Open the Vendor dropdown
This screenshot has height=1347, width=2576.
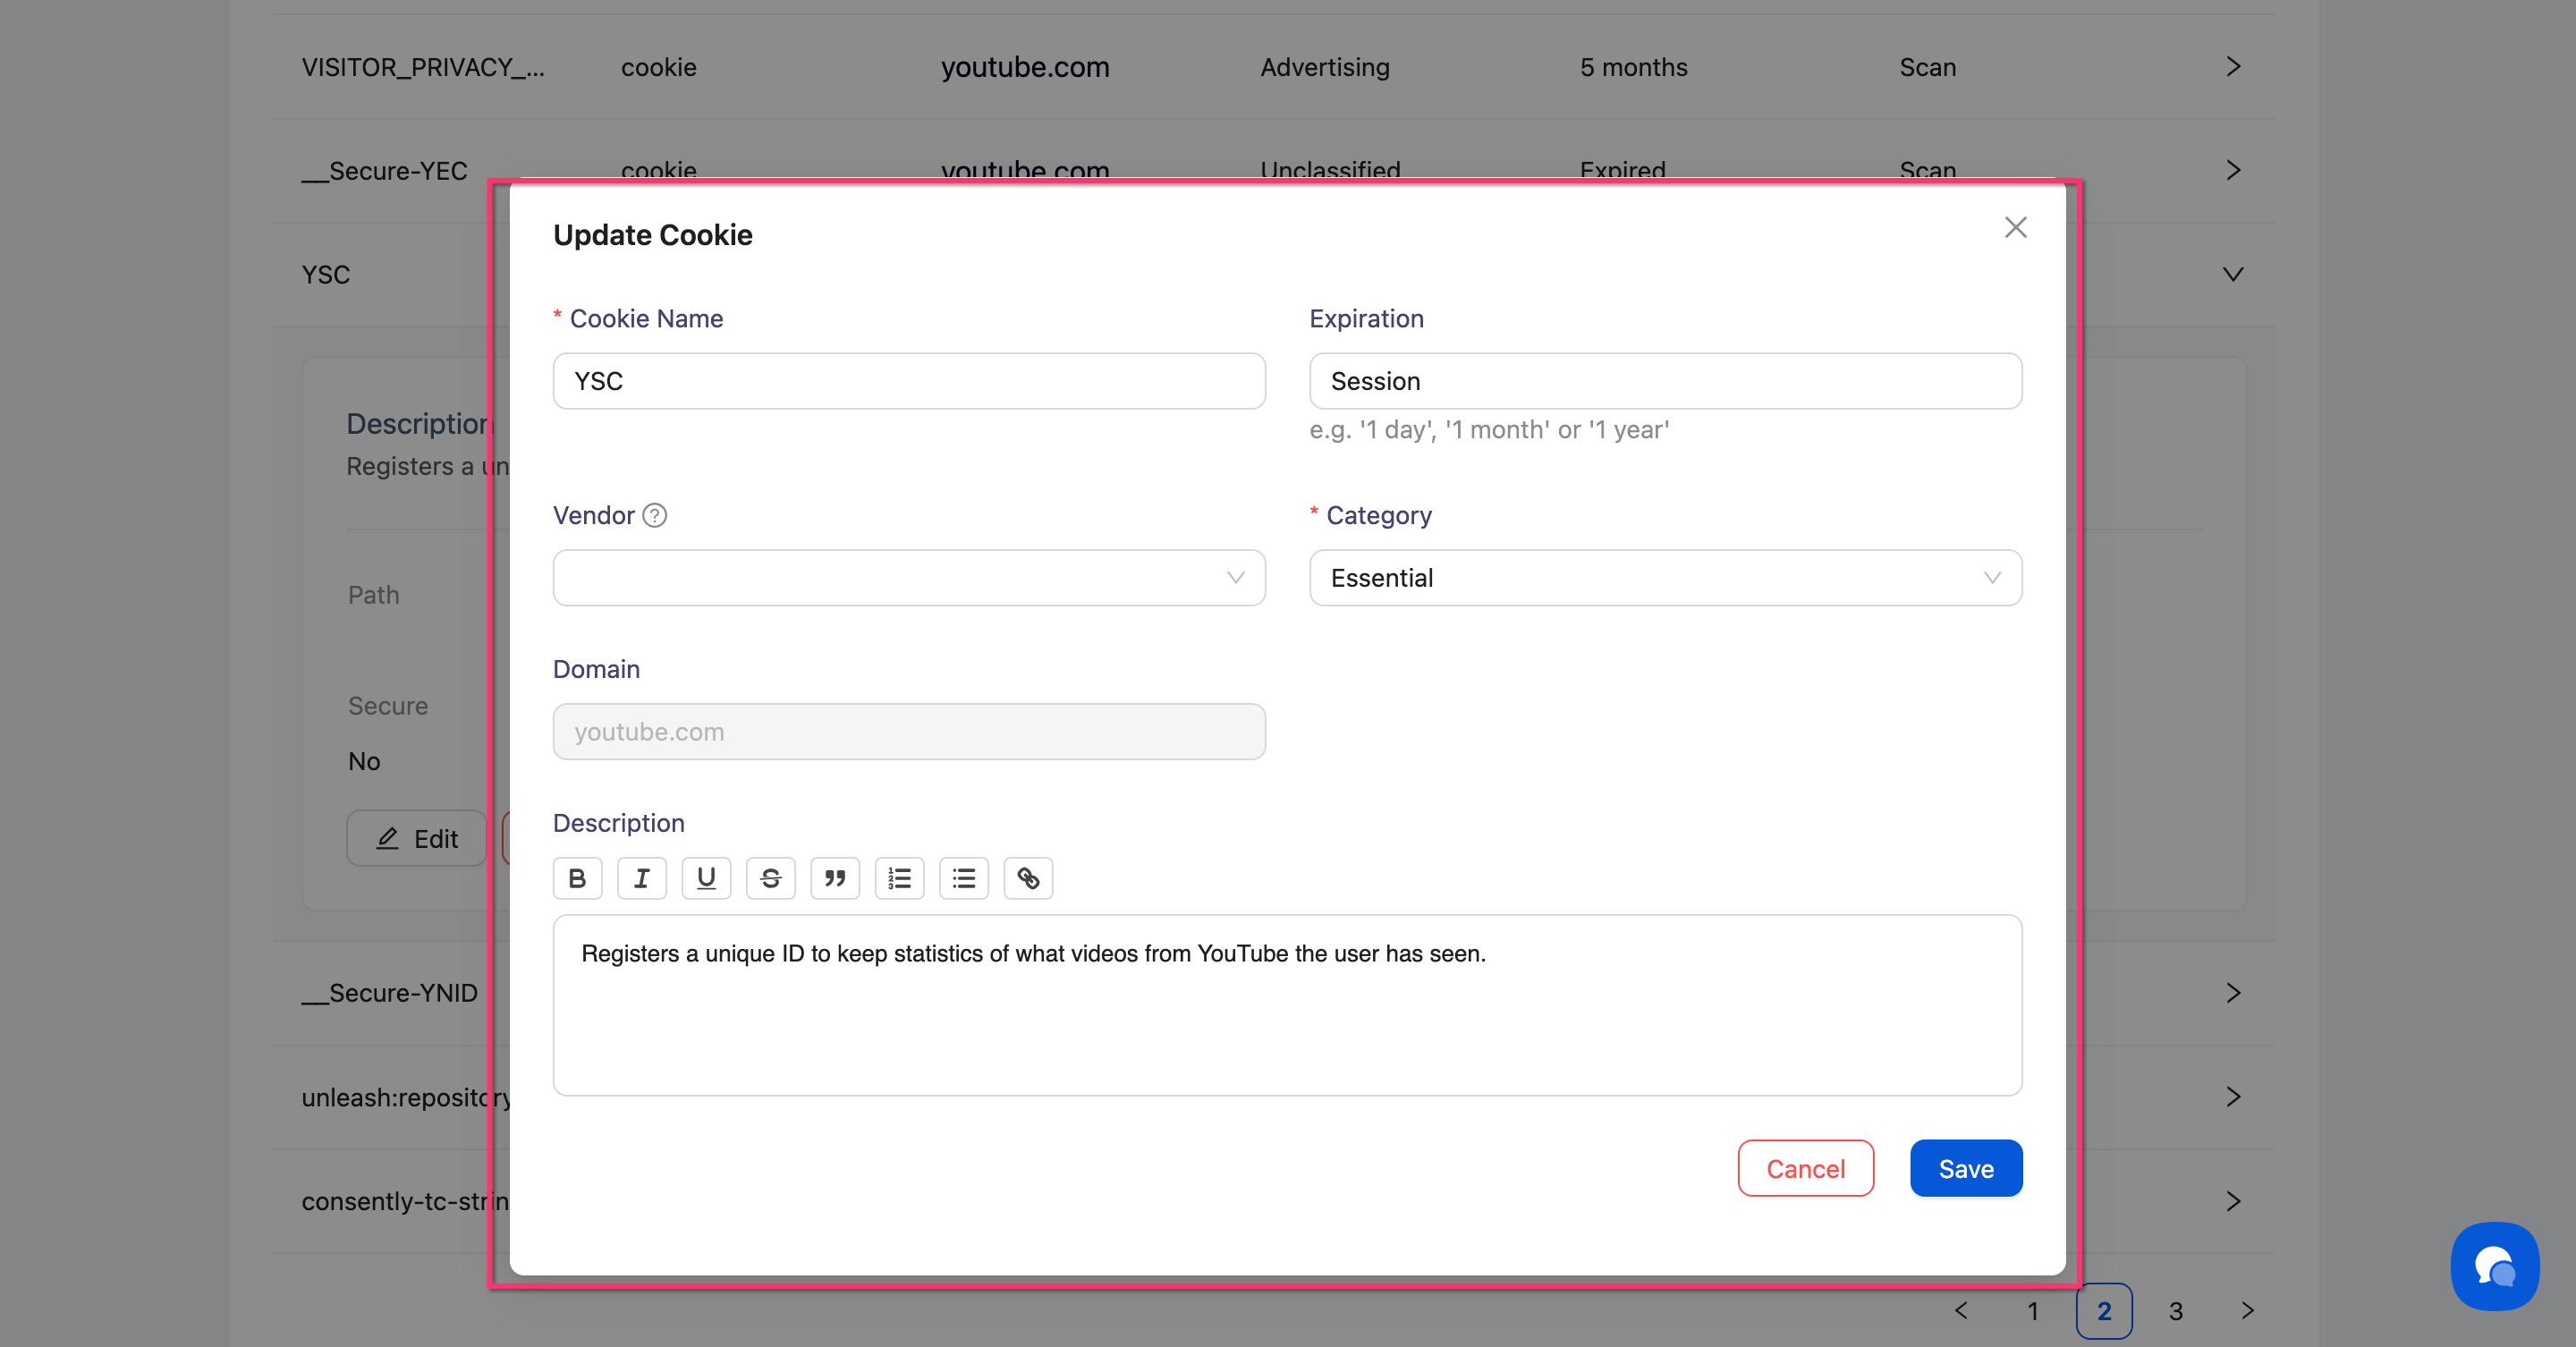click(908, 578)
